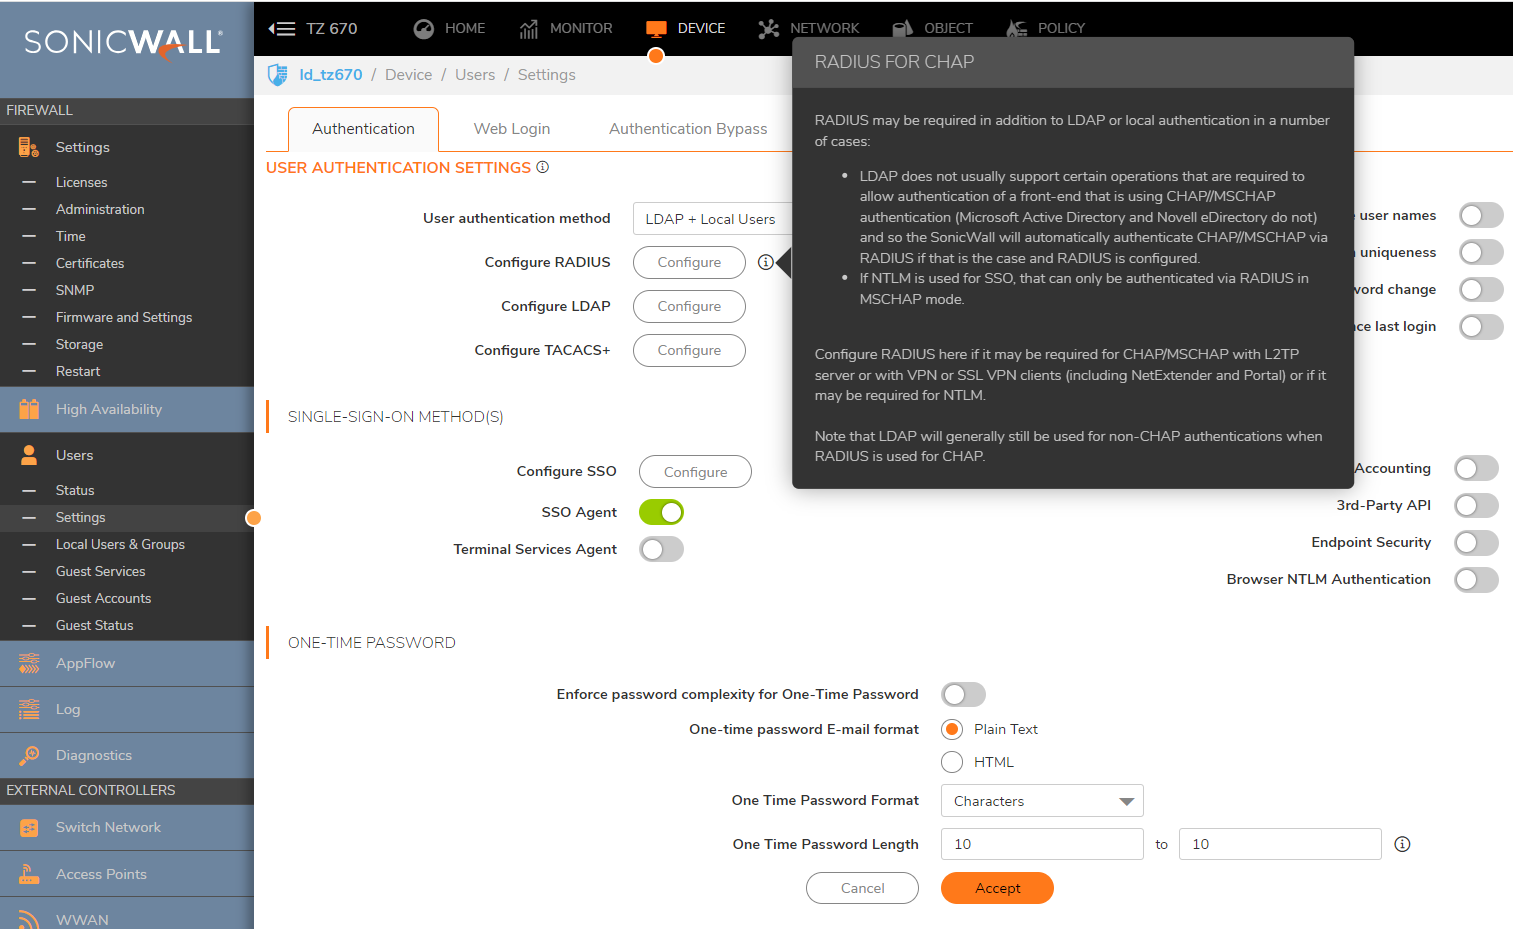This screenshot has height=929, width=1513.
Task: Click Configure button for RADIUS
Action: (x=689, y=262)
